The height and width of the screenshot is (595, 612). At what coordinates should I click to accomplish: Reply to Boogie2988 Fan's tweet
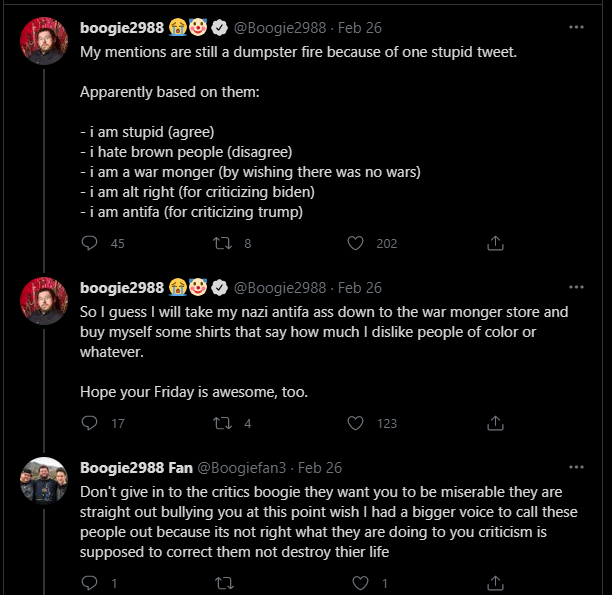(x=90, y=583)
